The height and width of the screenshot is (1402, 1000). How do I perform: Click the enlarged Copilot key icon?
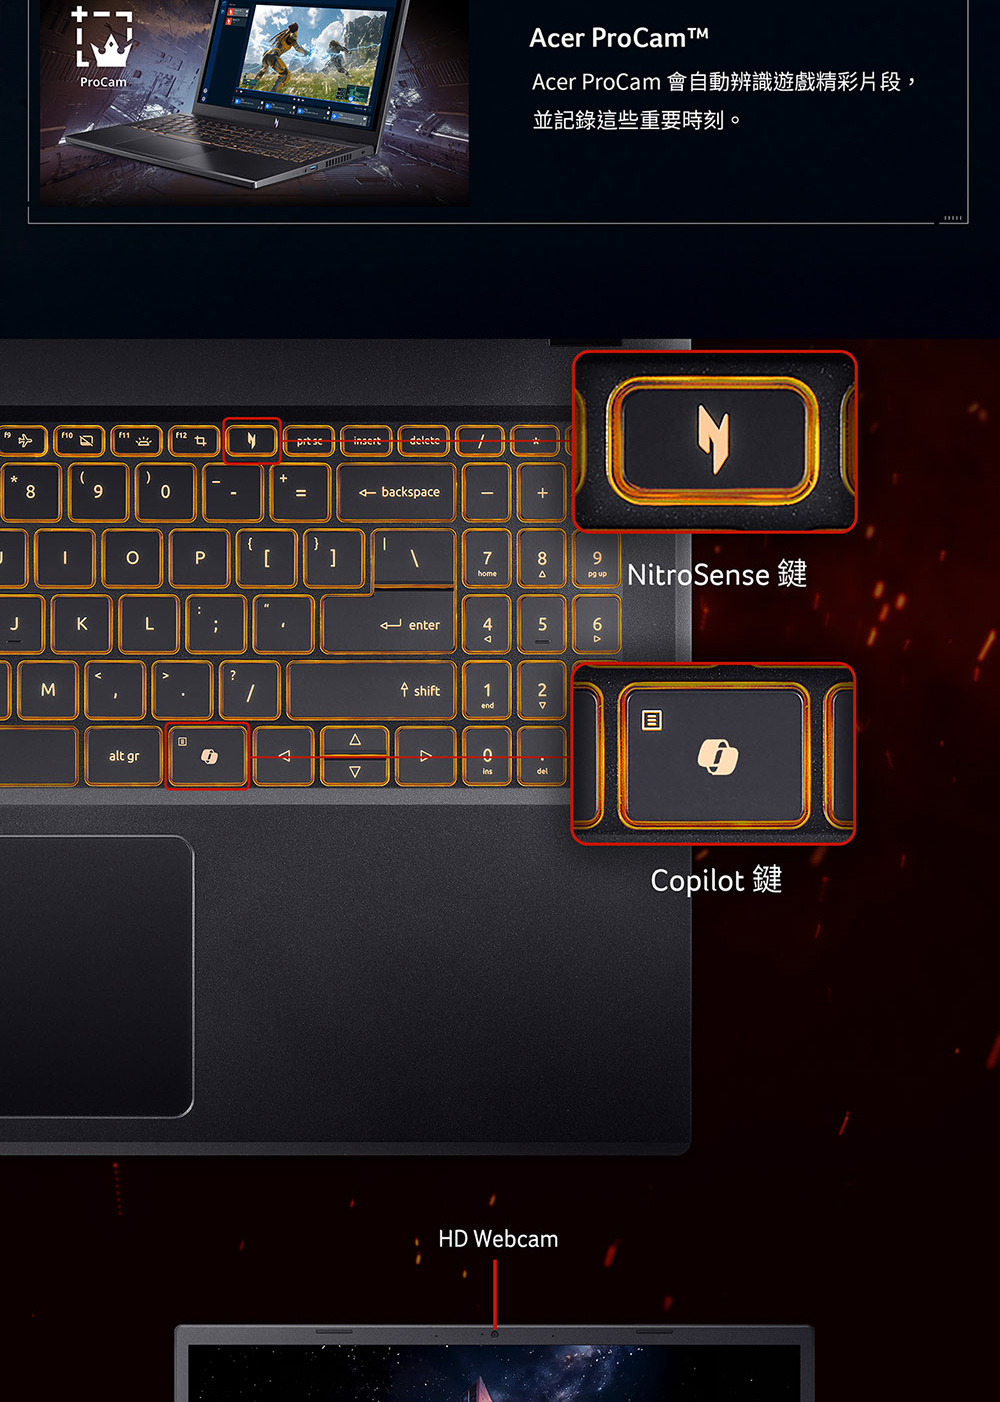tap(716, 756)
